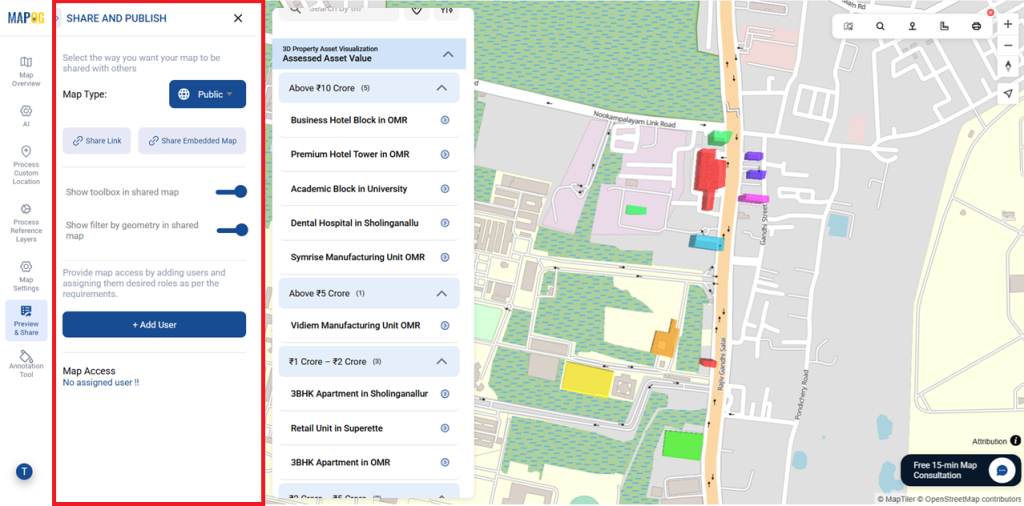Open Map Settings in the sidebar

[x=26, y=276]
